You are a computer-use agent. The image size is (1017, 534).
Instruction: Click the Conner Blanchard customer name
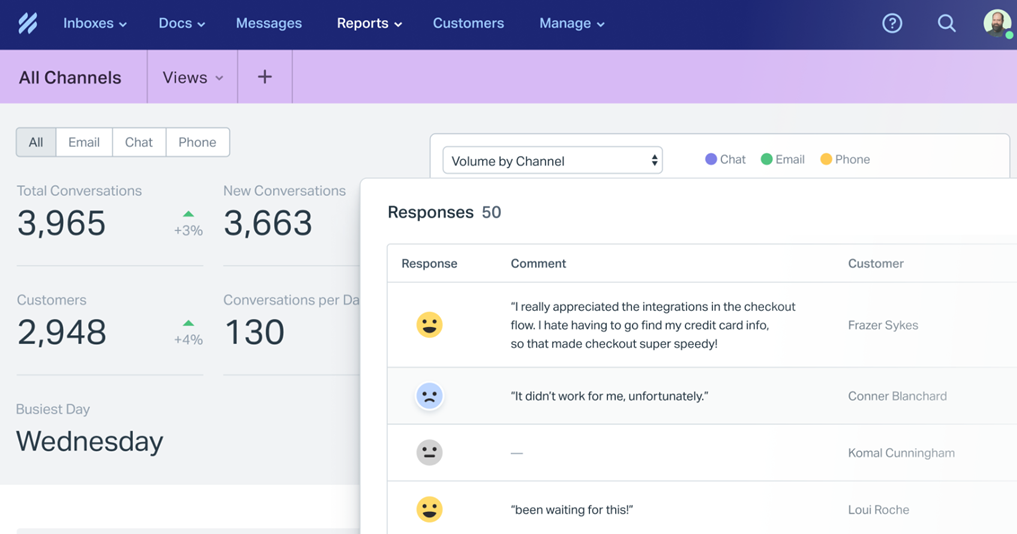click(897, 396)
